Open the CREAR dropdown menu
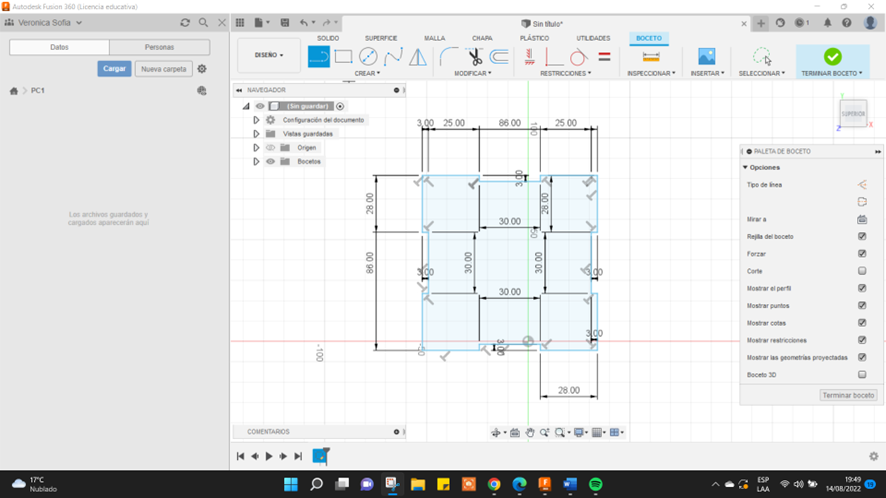The image size is (886, 498). (367, 73)
